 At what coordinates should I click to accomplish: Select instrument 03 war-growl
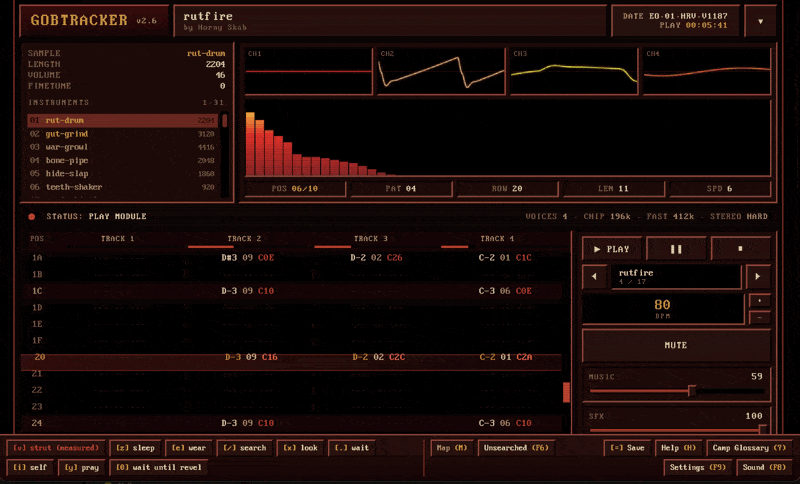(122, 147)
